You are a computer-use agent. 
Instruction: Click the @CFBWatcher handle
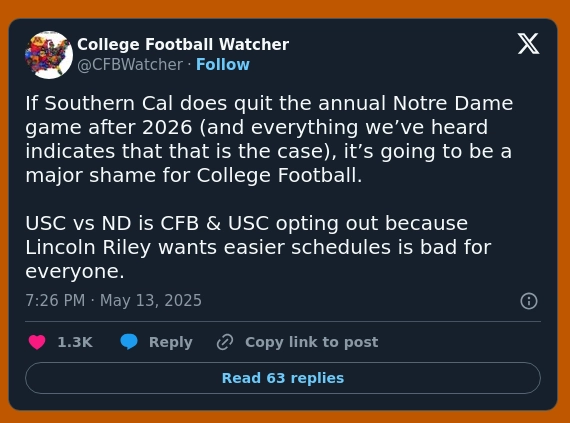130,65
